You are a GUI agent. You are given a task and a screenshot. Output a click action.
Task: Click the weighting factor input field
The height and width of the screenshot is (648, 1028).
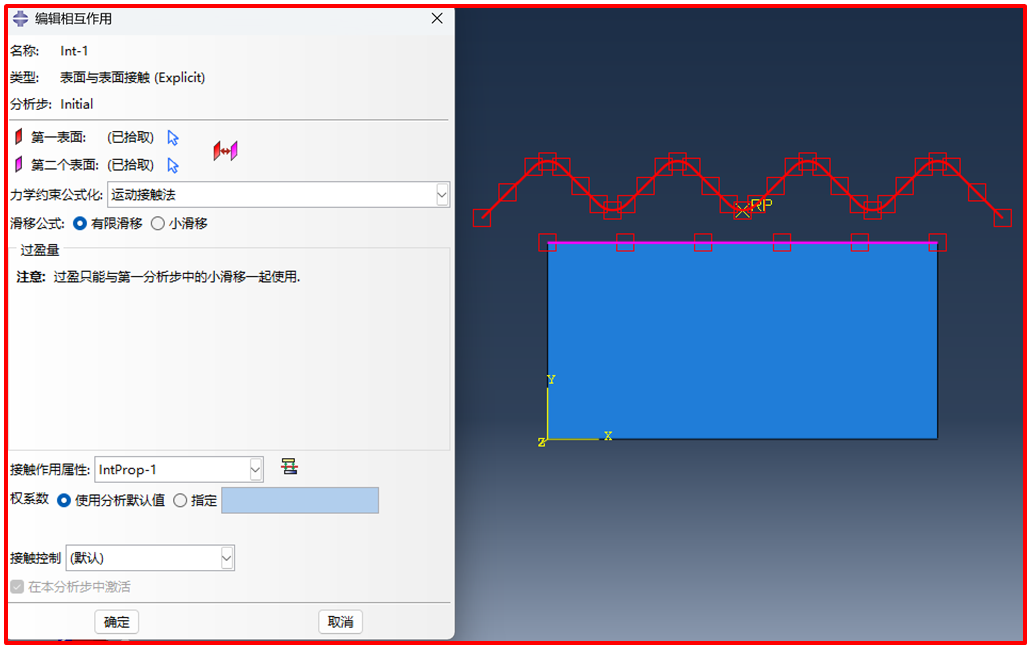(299, 500)
